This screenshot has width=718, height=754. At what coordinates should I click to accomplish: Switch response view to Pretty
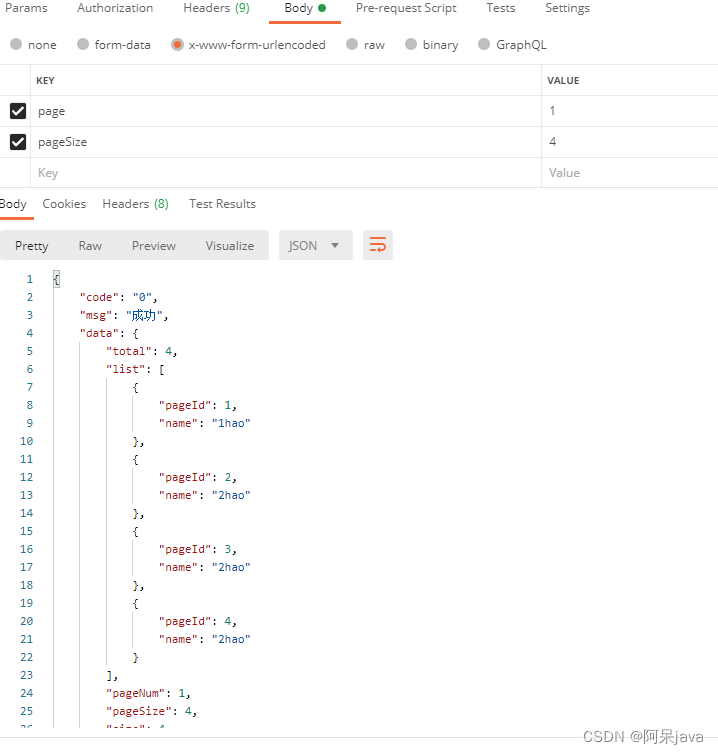32,246
